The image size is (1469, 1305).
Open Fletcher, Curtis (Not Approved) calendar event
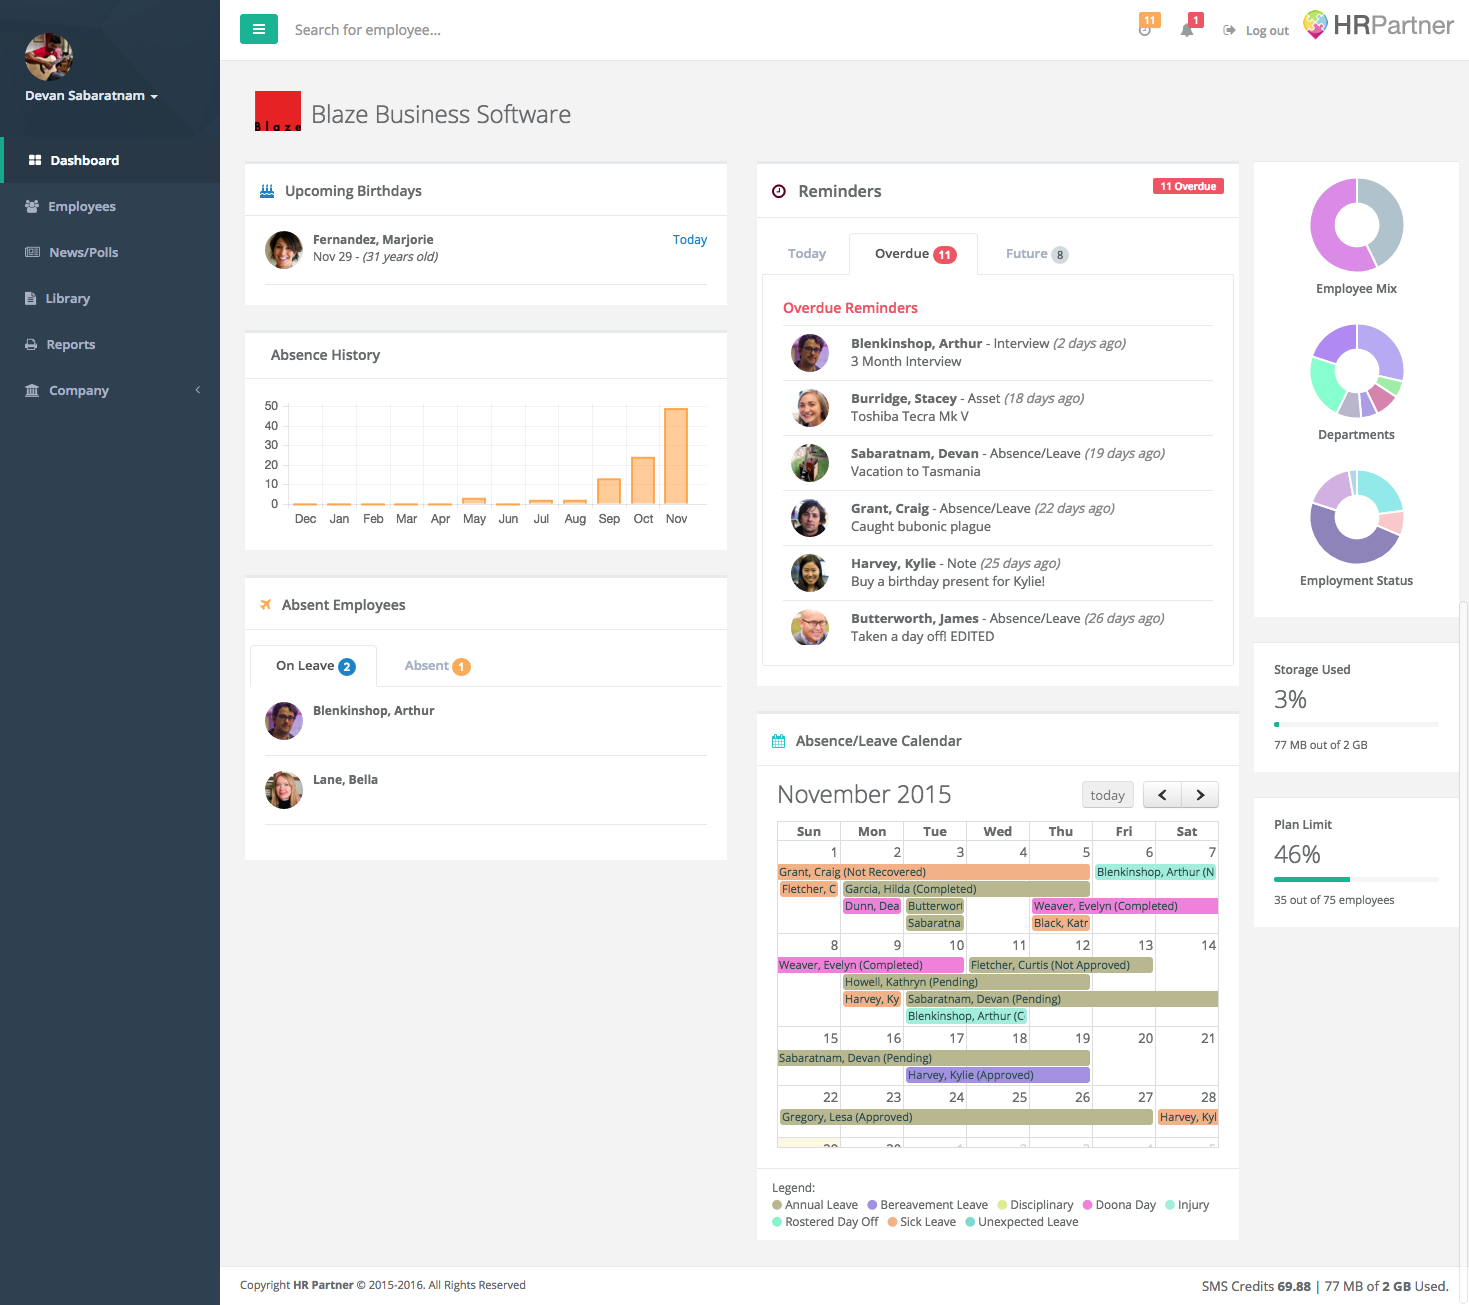point(1061,965)
